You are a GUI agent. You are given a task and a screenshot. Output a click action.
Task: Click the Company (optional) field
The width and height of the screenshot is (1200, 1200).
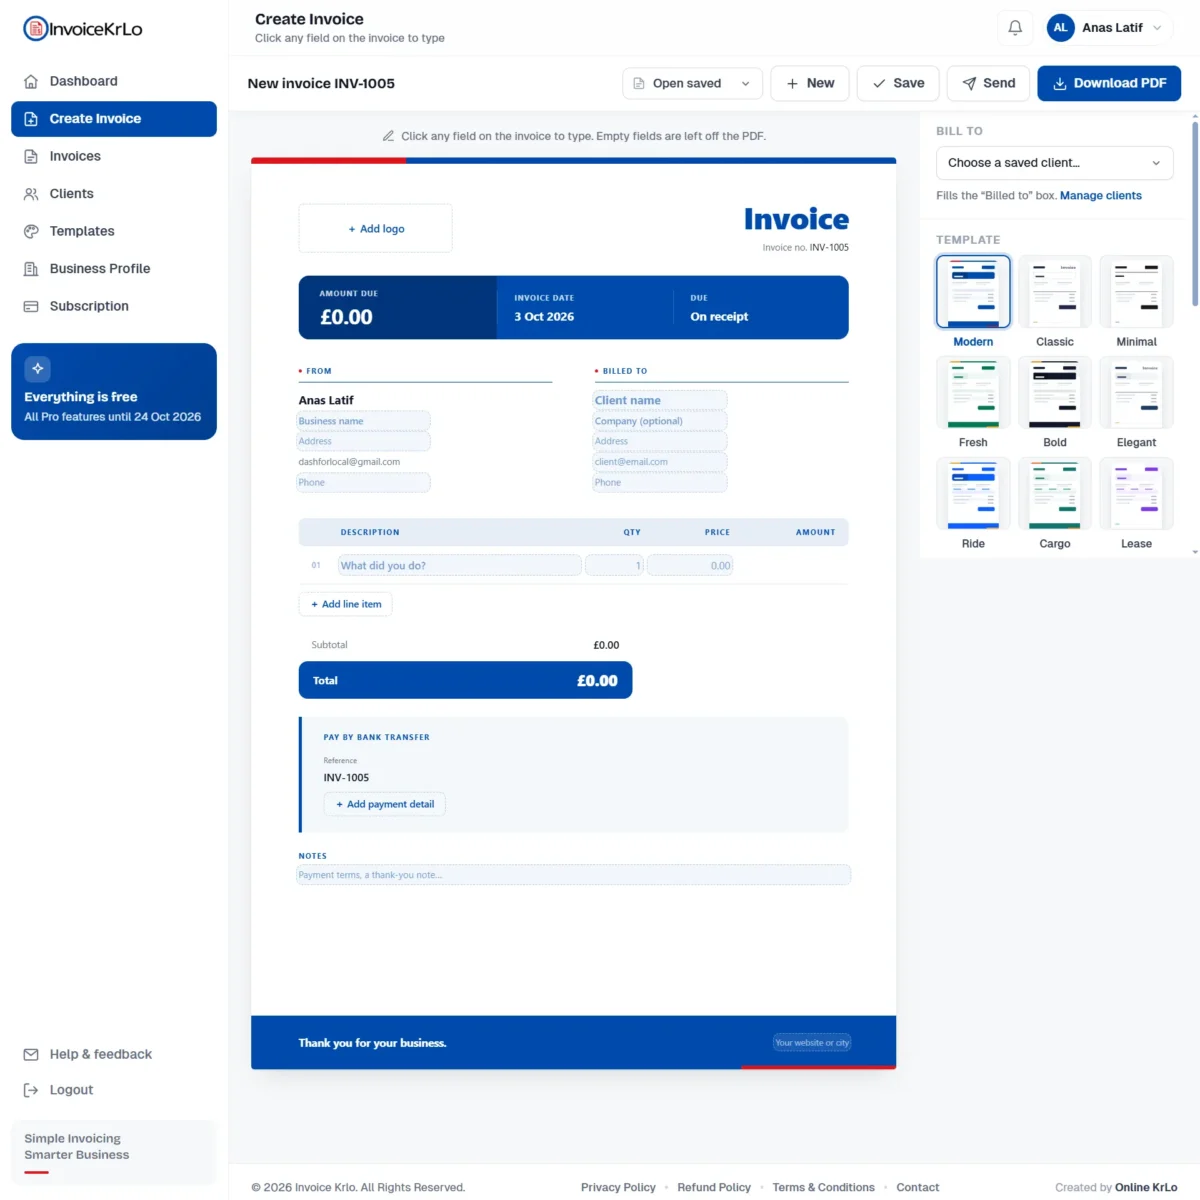660,421
